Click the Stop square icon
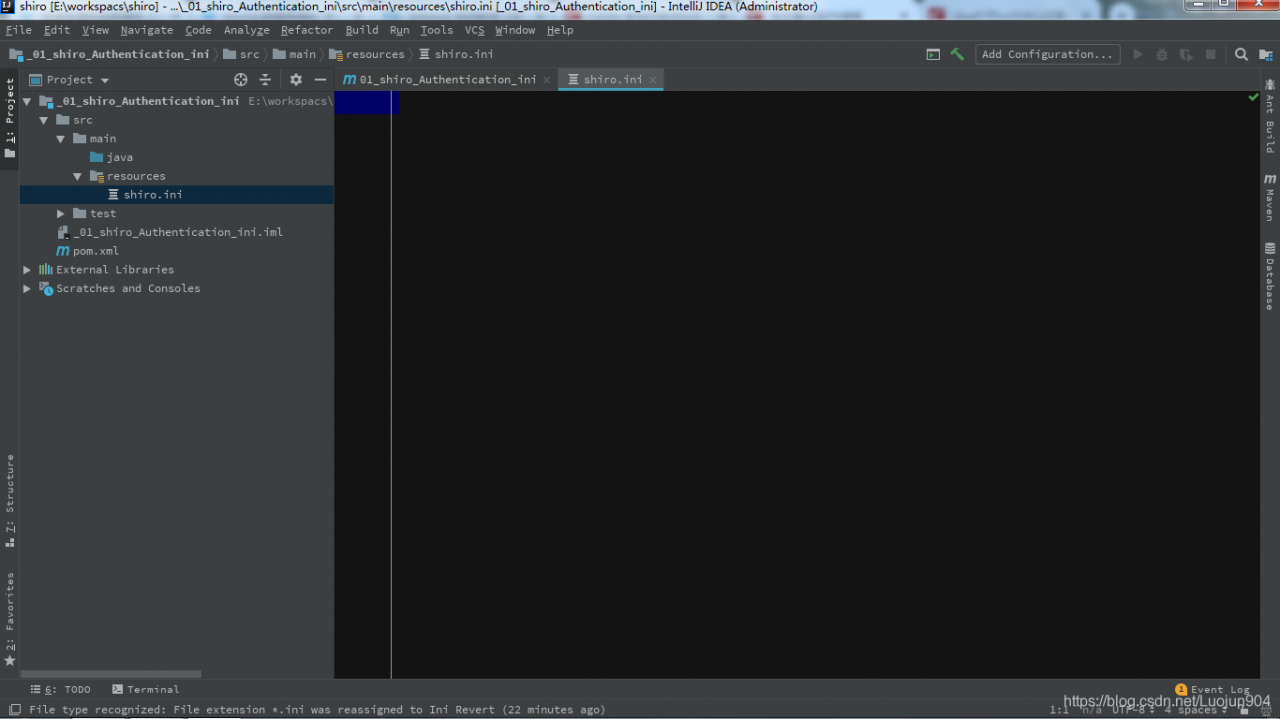Viewport: 1280px width, 719px height. pos(1210,54)
